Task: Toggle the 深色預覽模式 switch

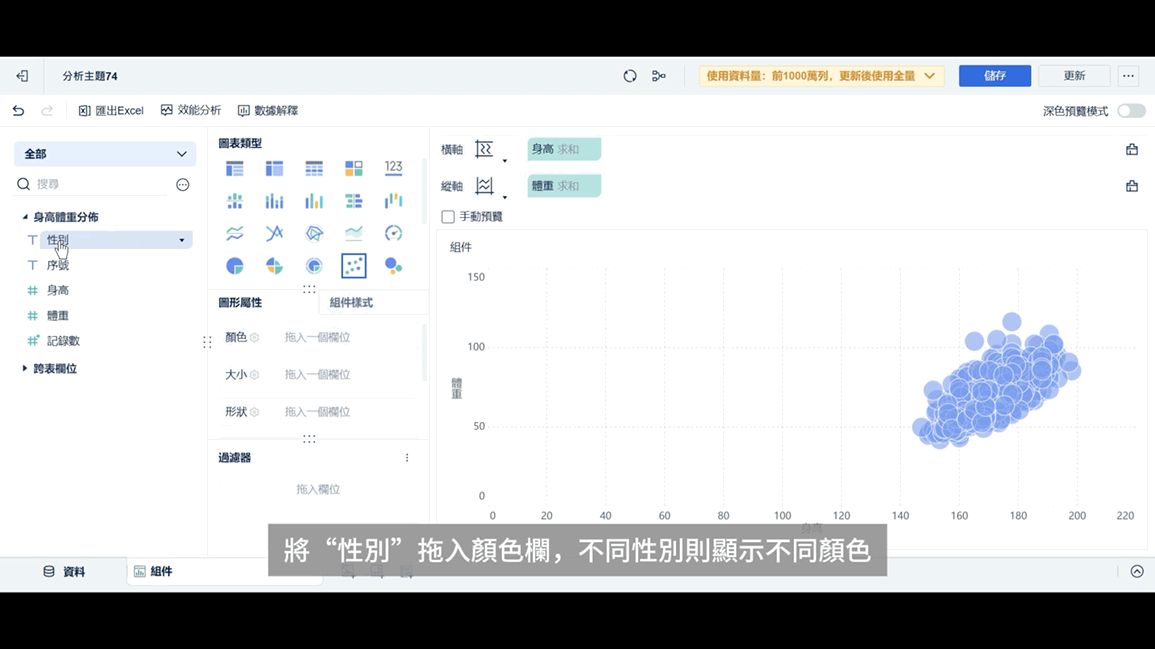Action: [x=1131, y=111]
